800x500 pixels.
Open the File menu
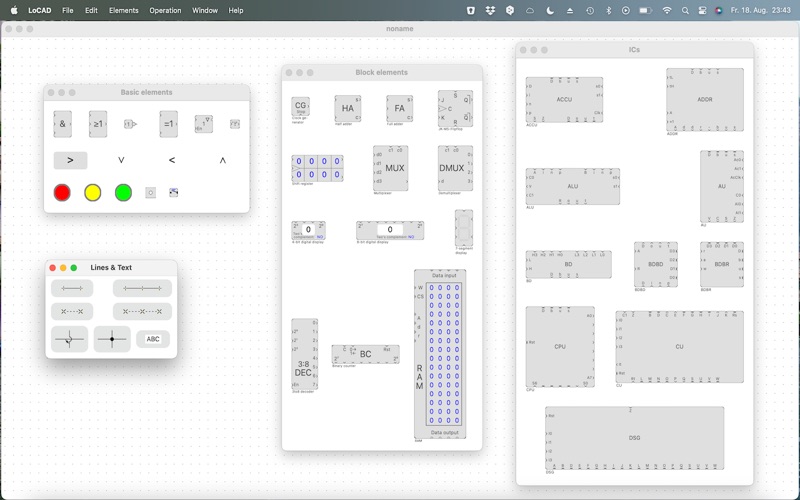pos(67,10)
